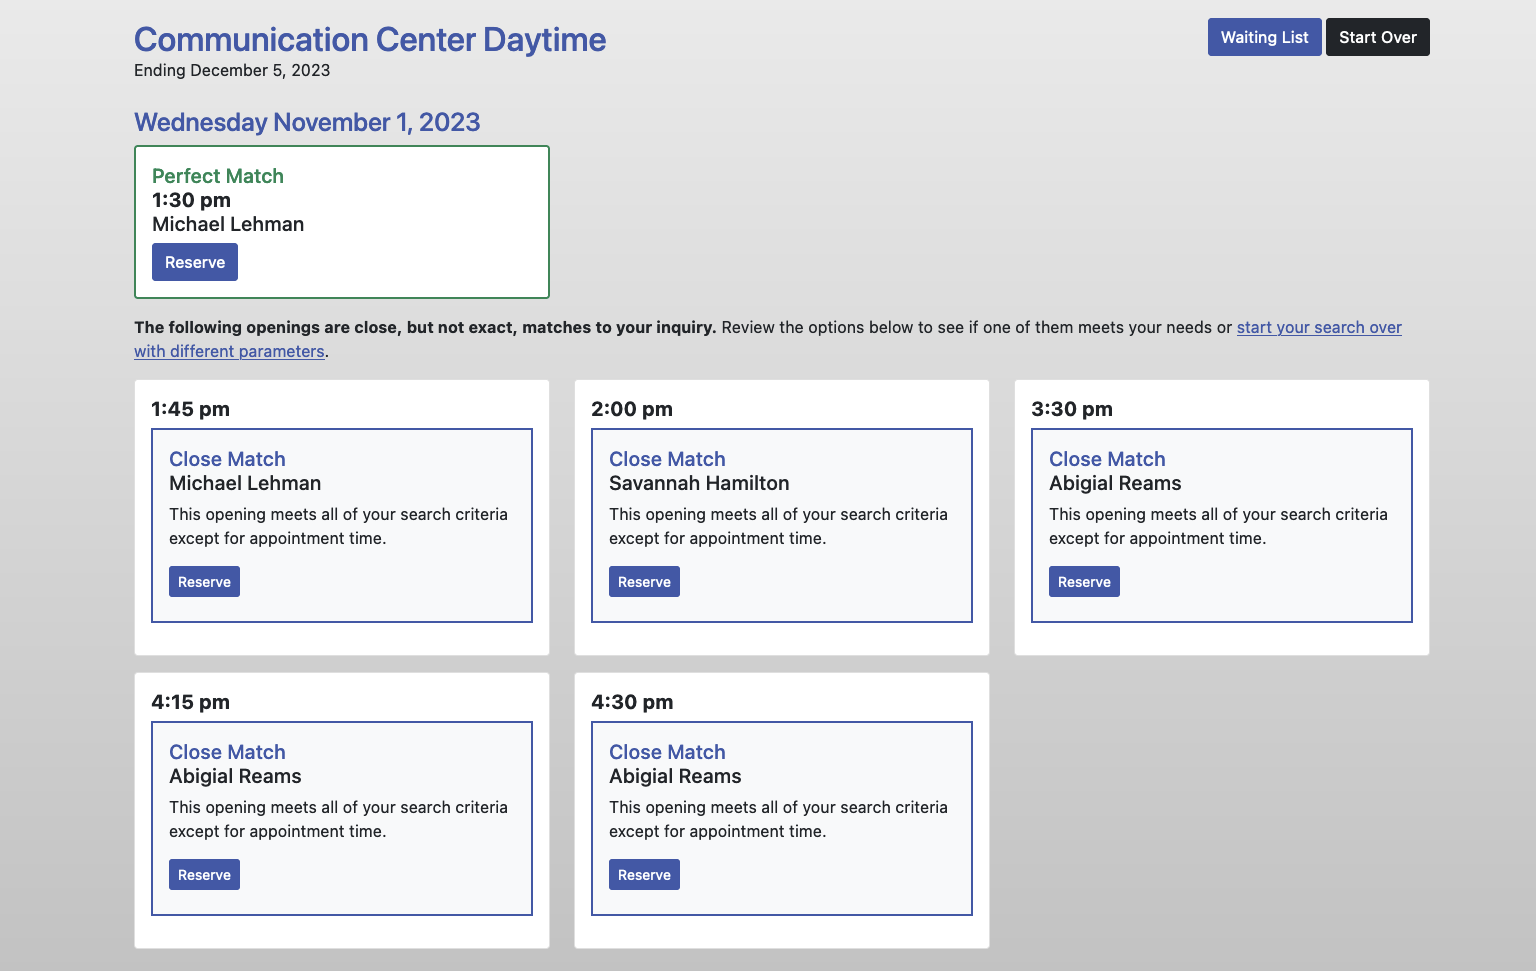The height and width of the screenshot is (971, 1536).
Task: Click the bold openings description text
Action: 425,327
